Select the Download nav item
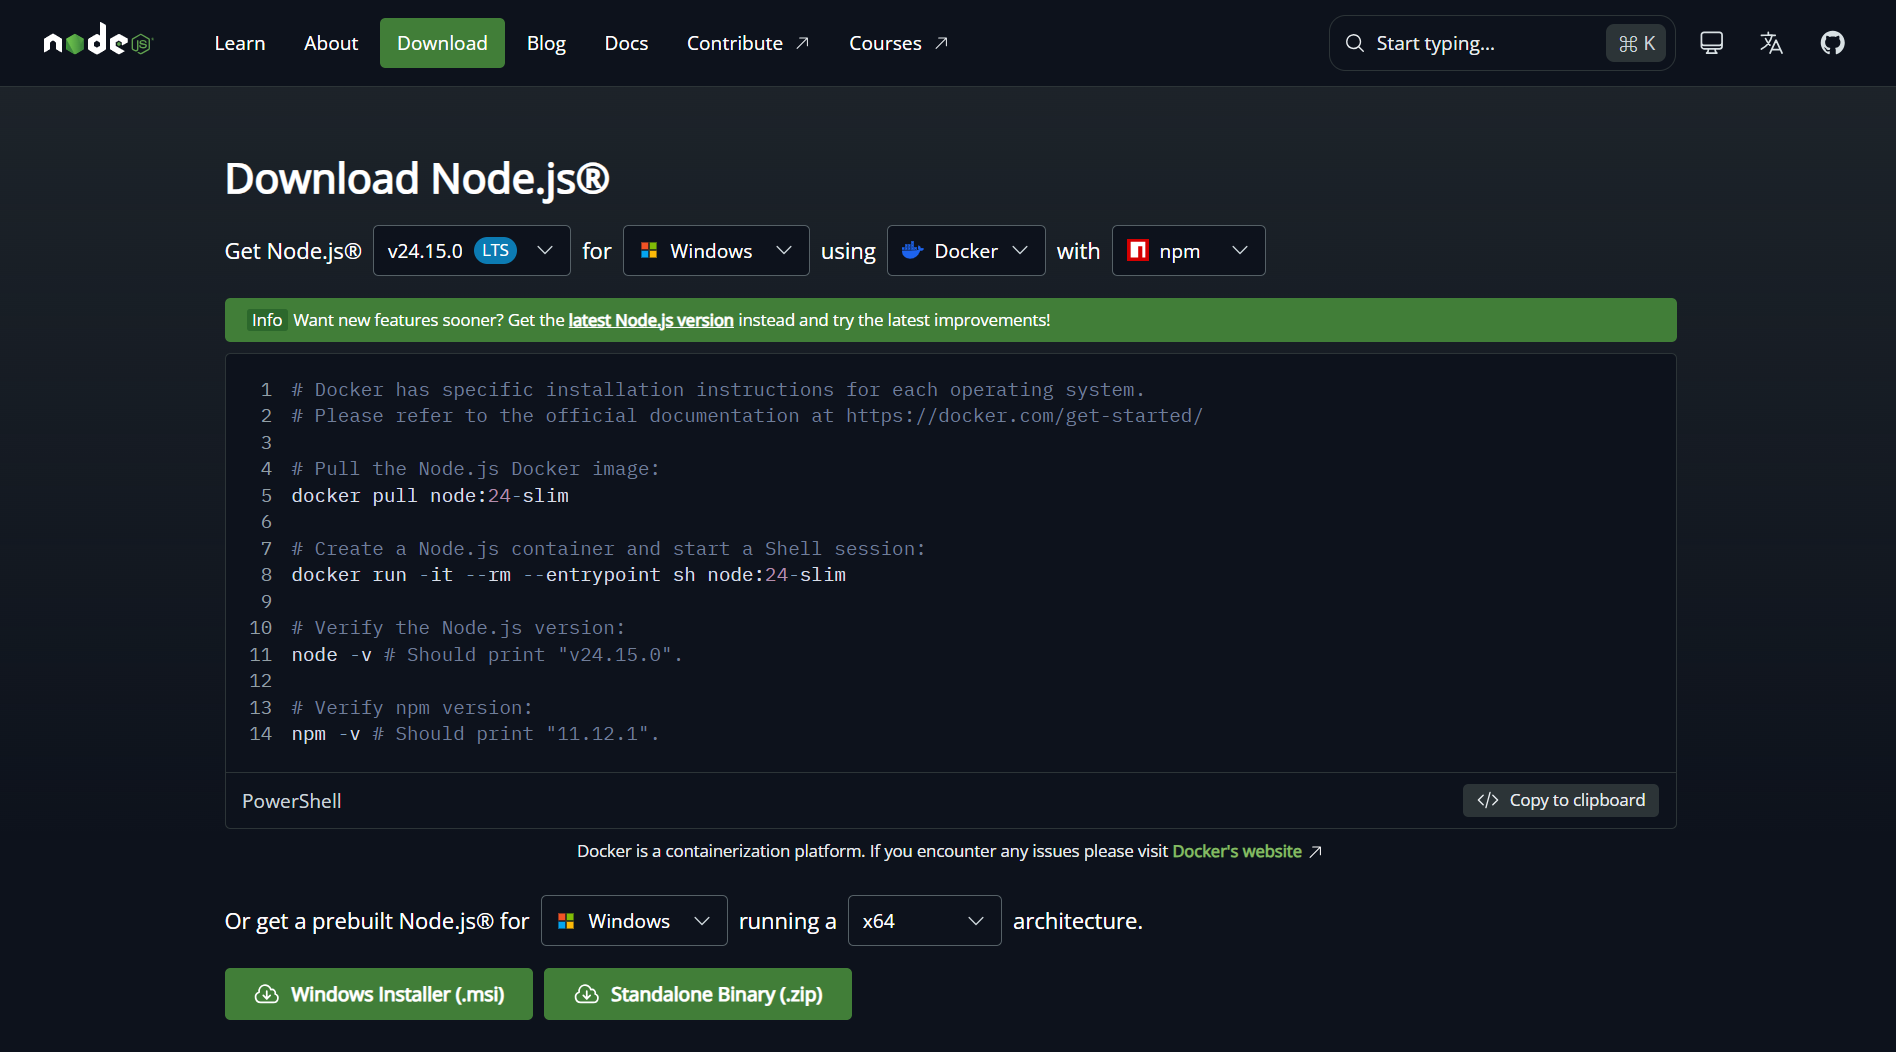Image resolution: width=1896 pixels, height=1052 pixels. pyautogui.click(x=442, y=43)
